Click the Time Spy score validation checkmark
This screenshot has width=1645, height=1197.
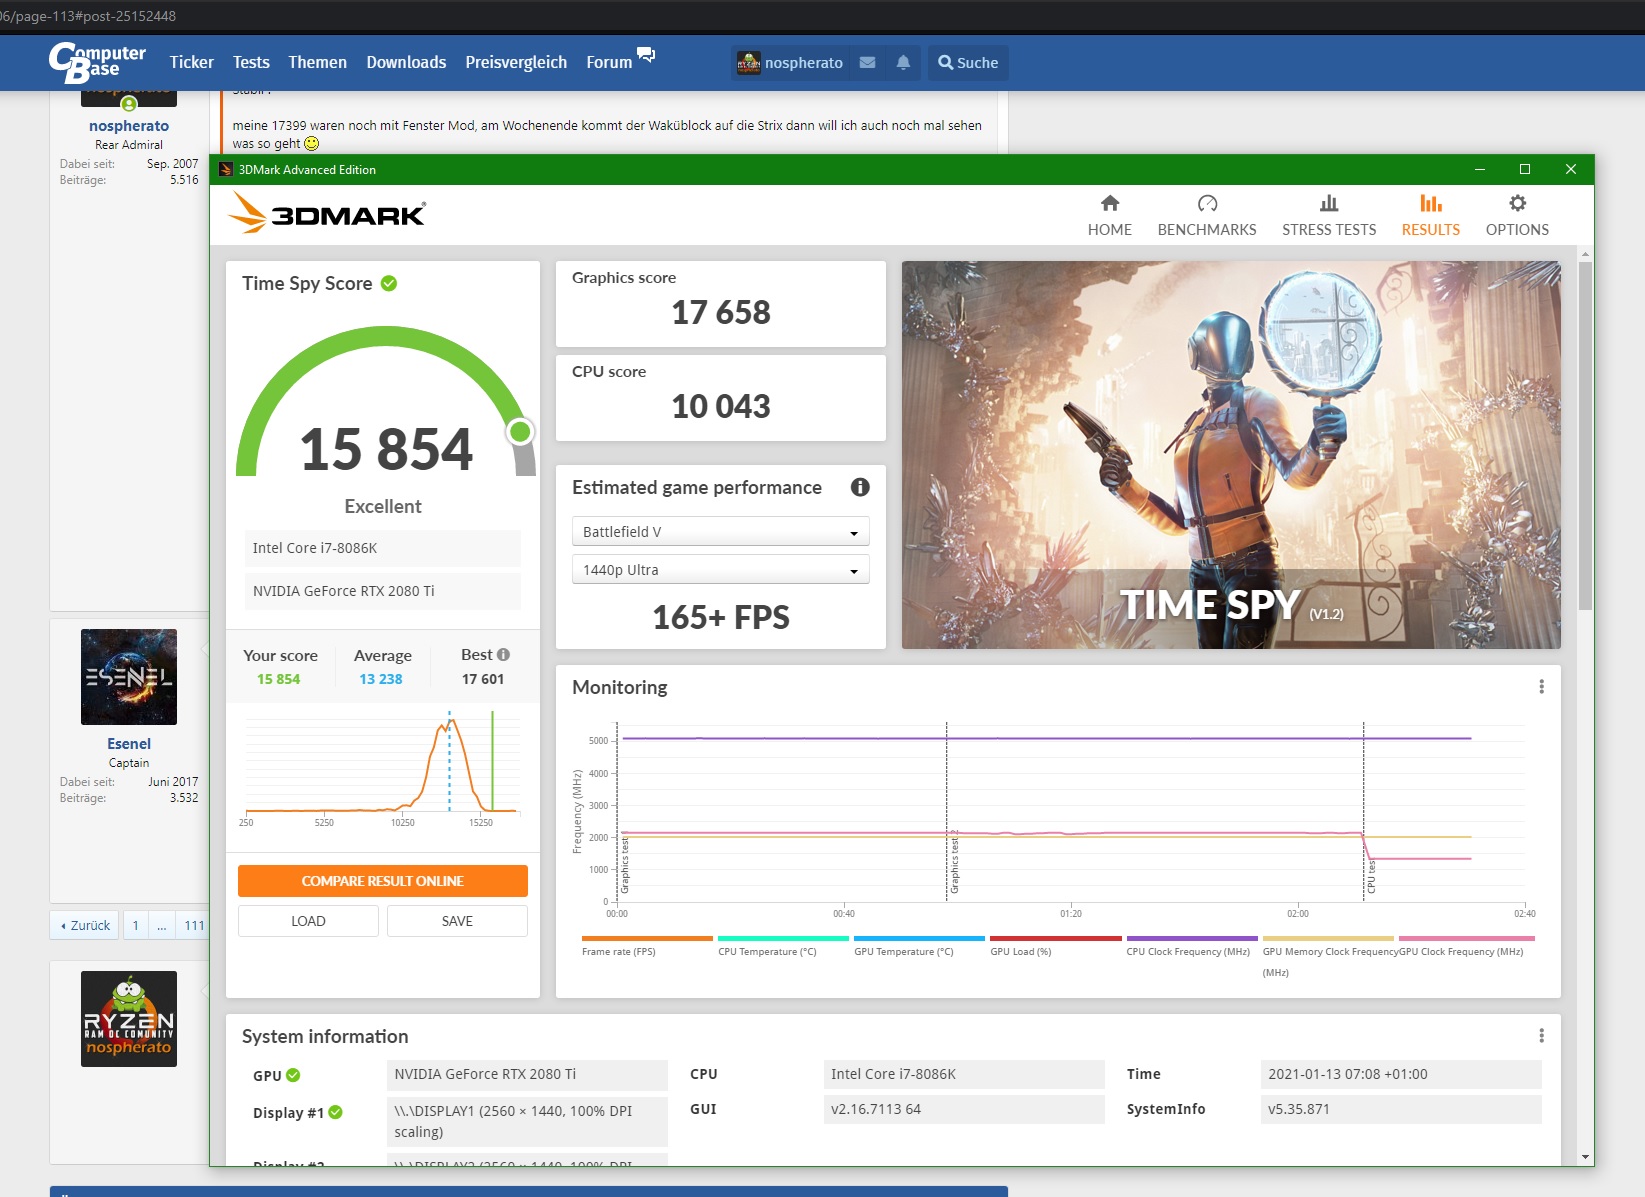point(389,283)
